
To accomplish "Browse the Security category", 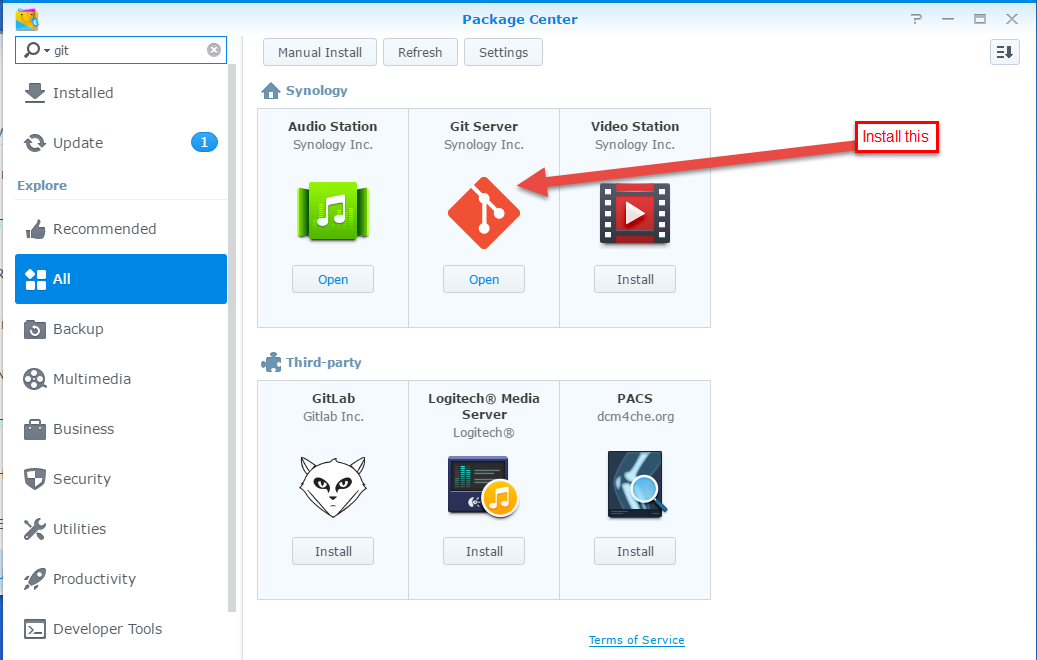I will click(121, 479).
